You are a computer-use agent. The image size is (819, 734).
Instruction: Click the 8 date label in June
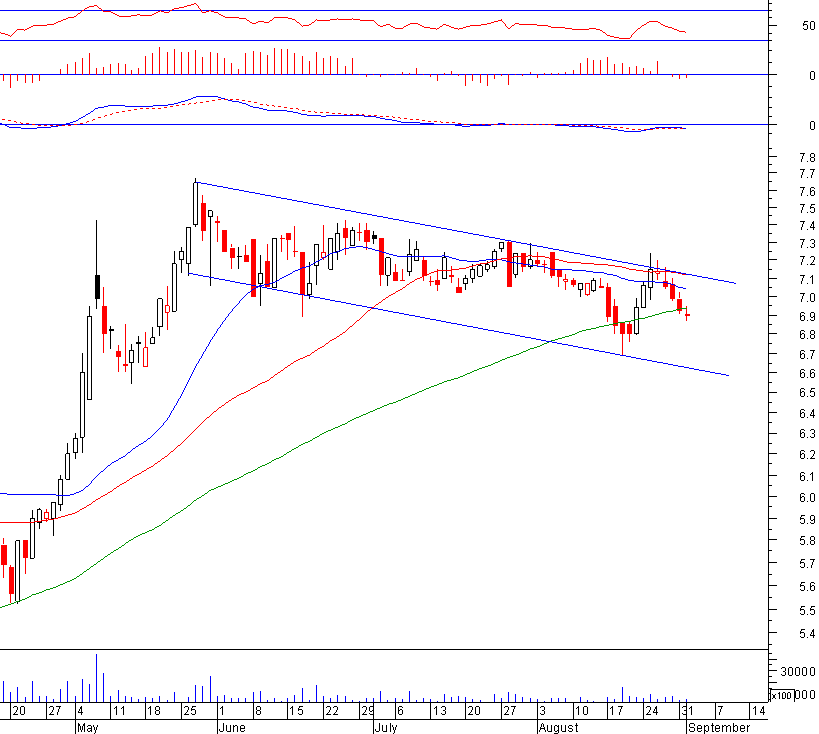[258, 710]
